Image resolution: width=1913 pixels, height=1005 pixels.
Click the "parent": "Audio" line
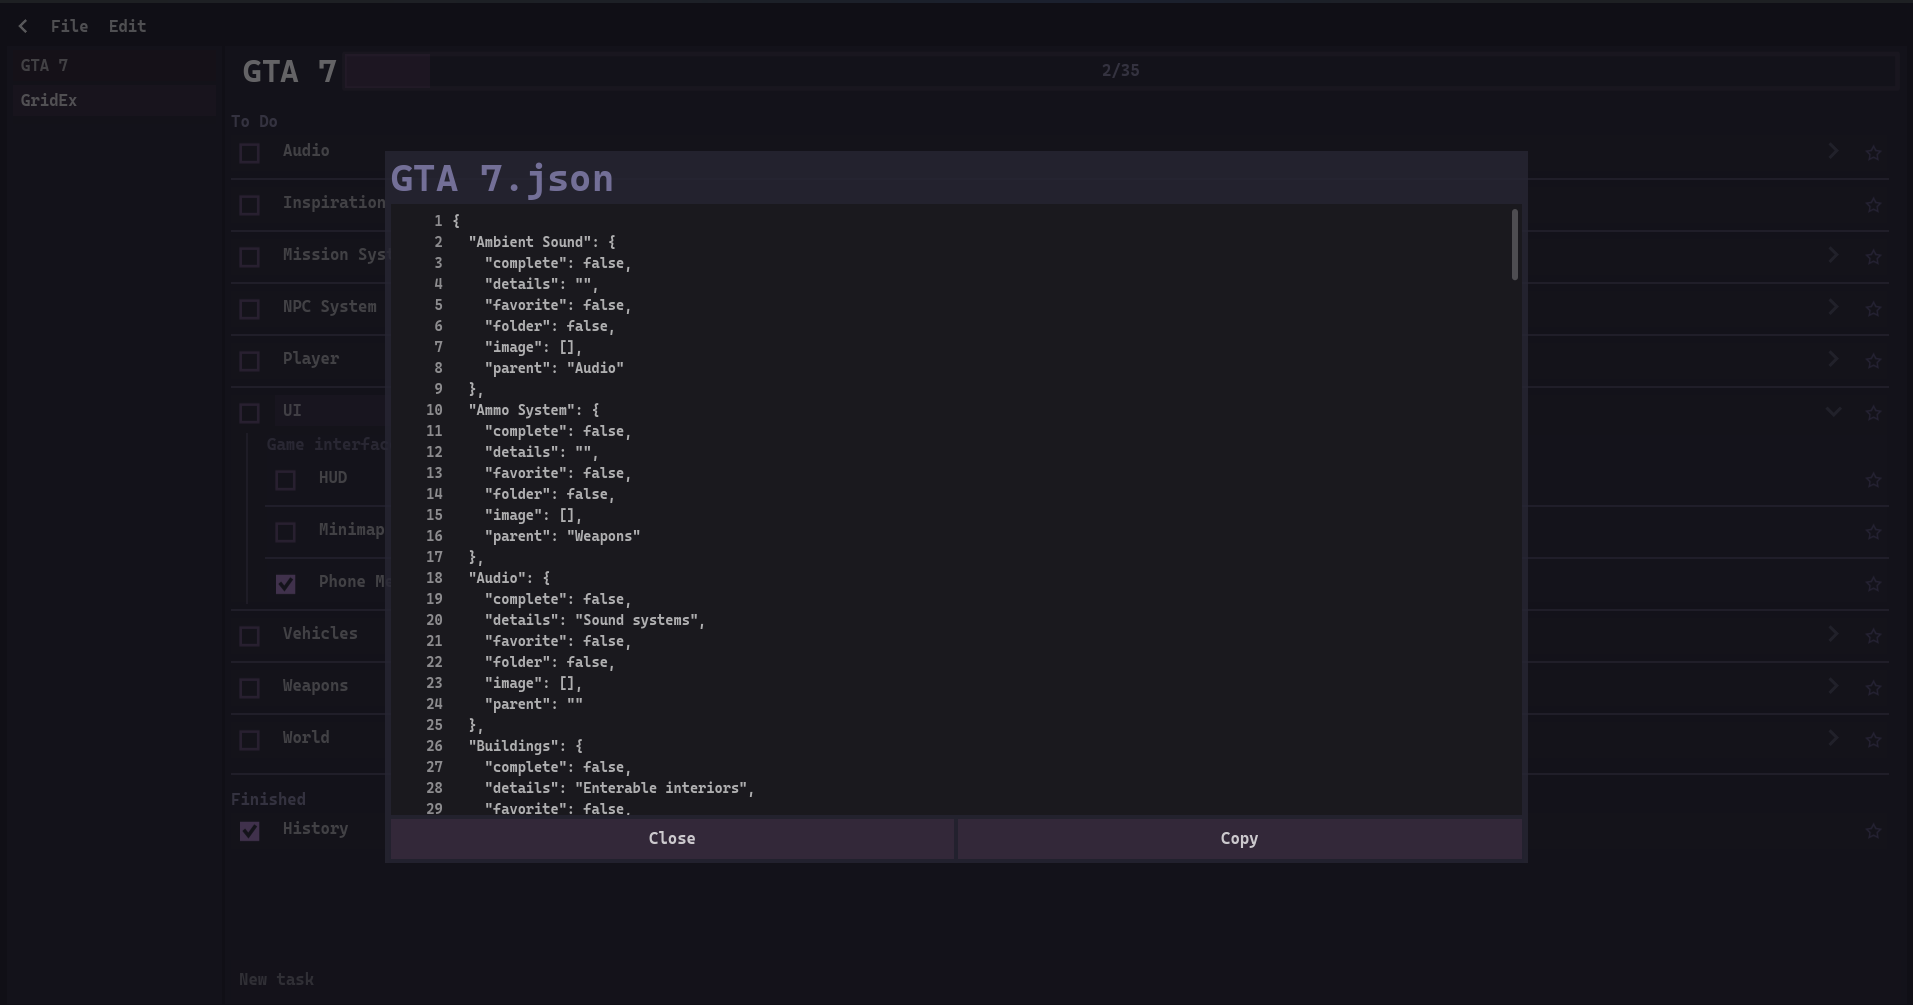pos(554,368)
